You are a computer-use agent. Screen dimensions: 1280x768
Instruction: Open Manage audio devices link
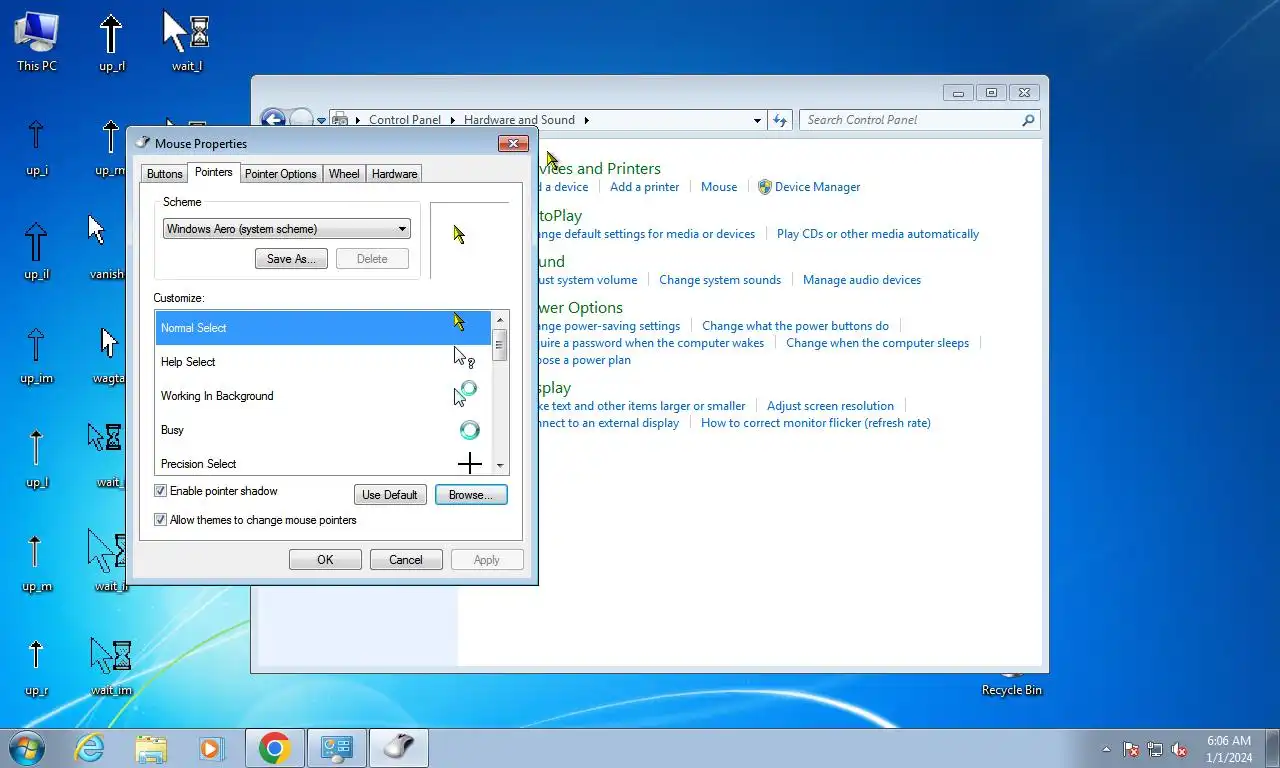(862, 280)
